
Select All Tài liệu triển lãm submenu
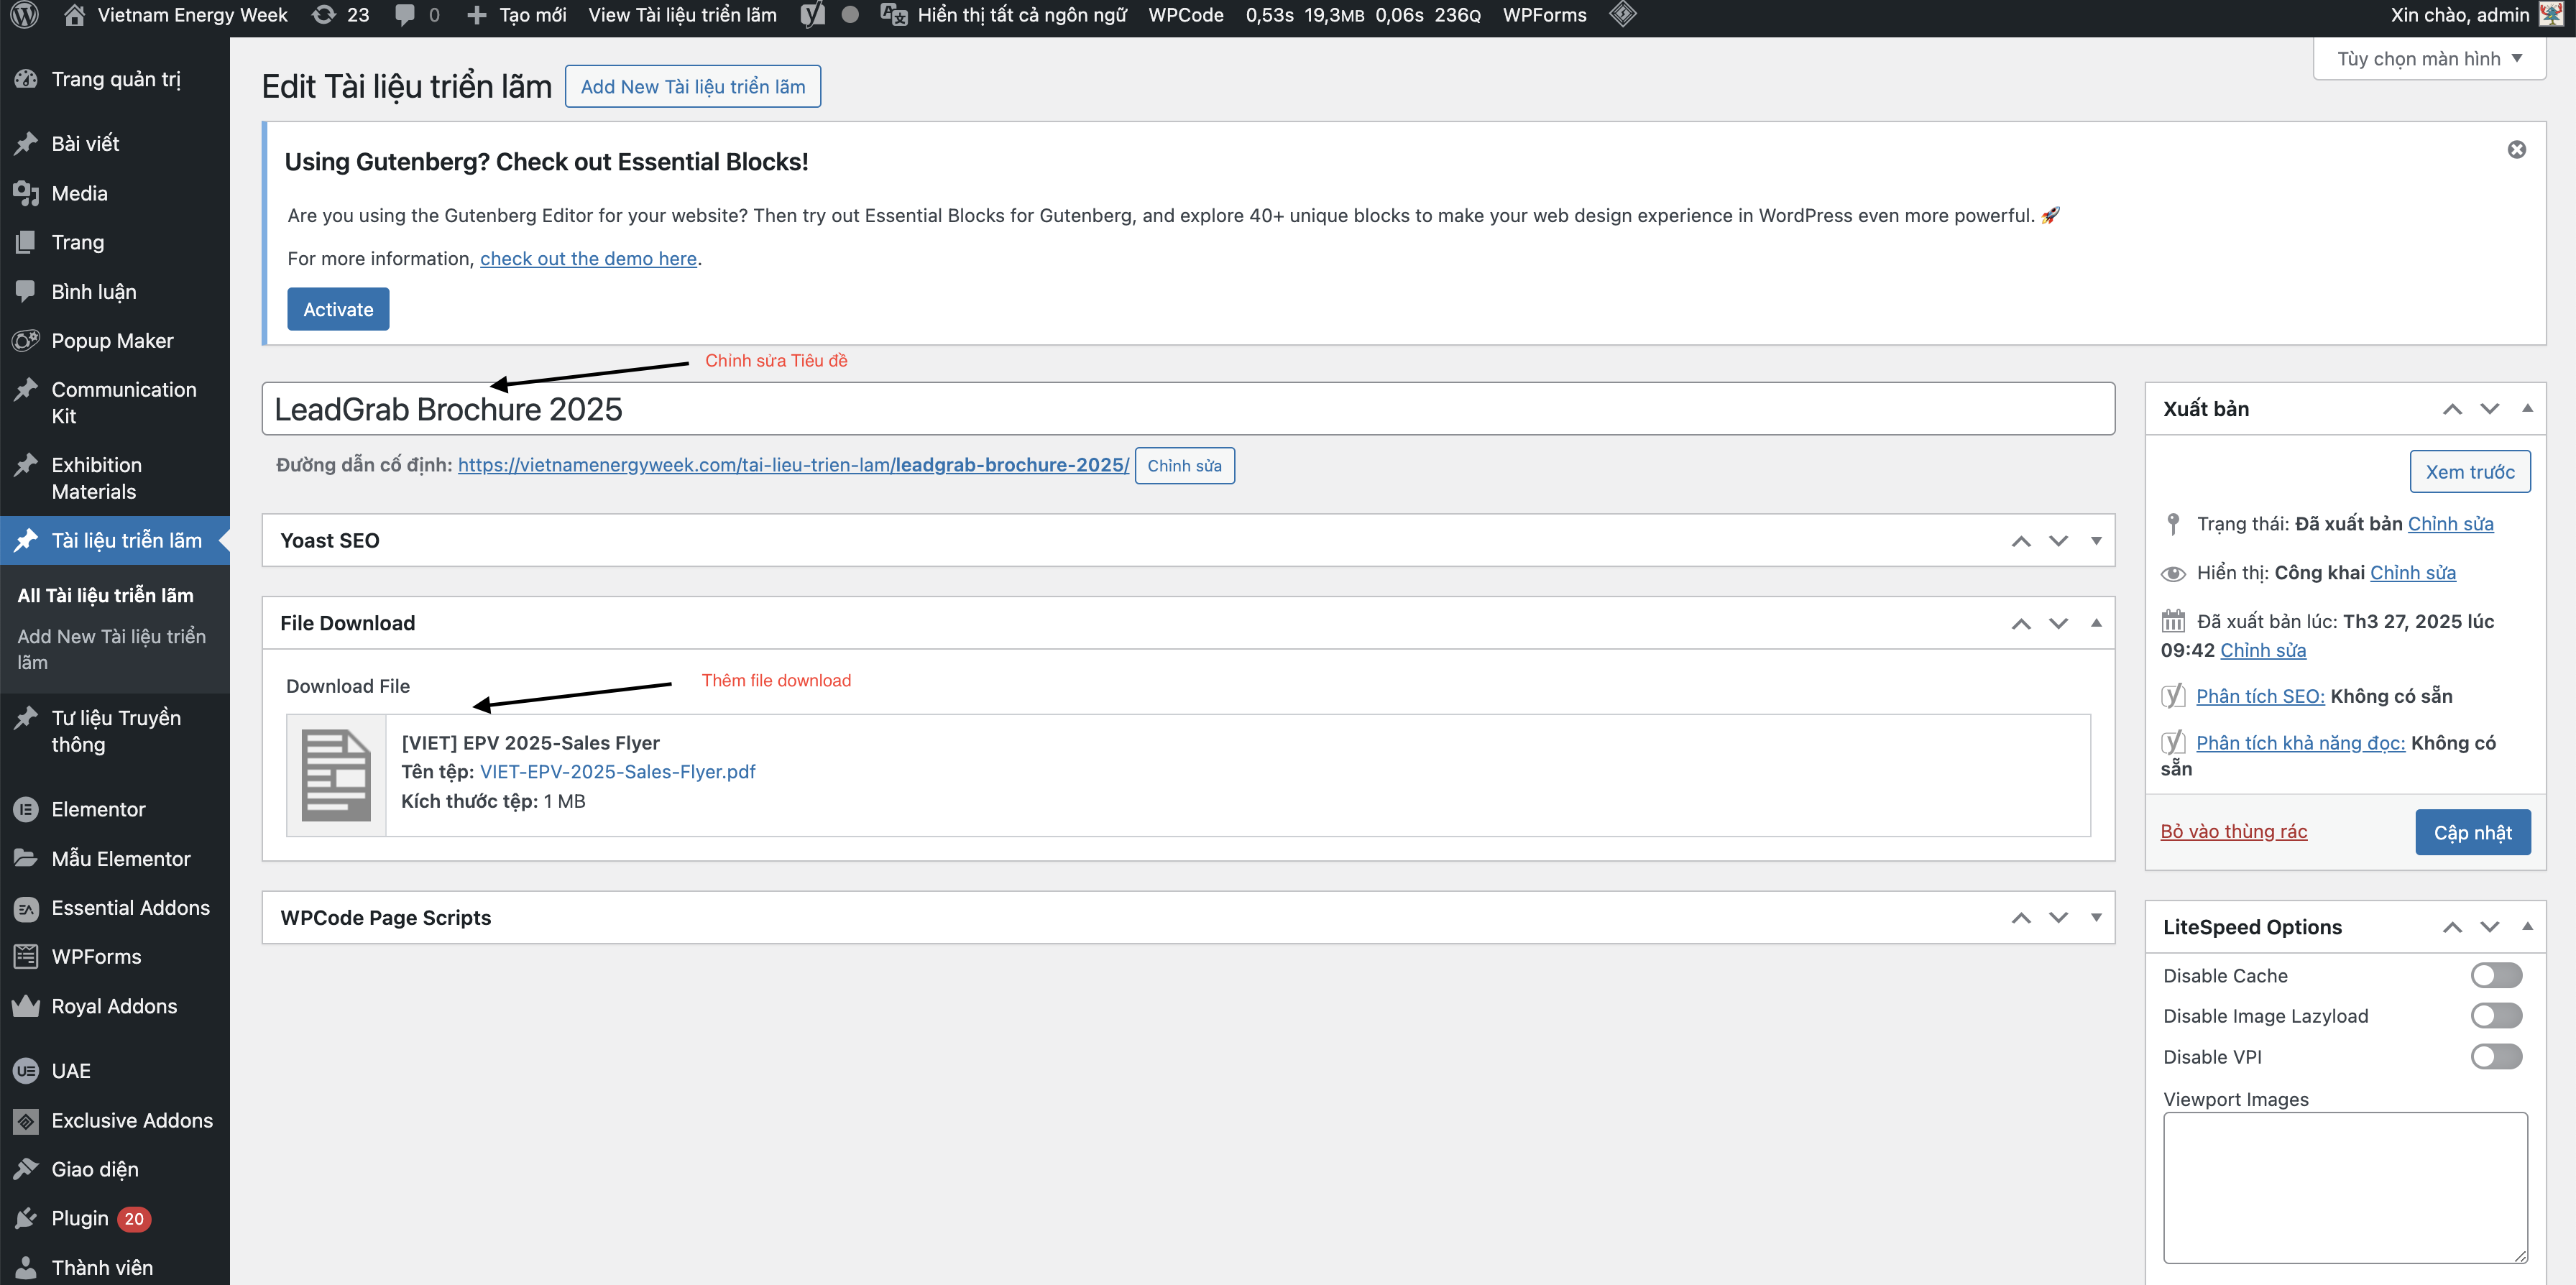click(105, 595)
